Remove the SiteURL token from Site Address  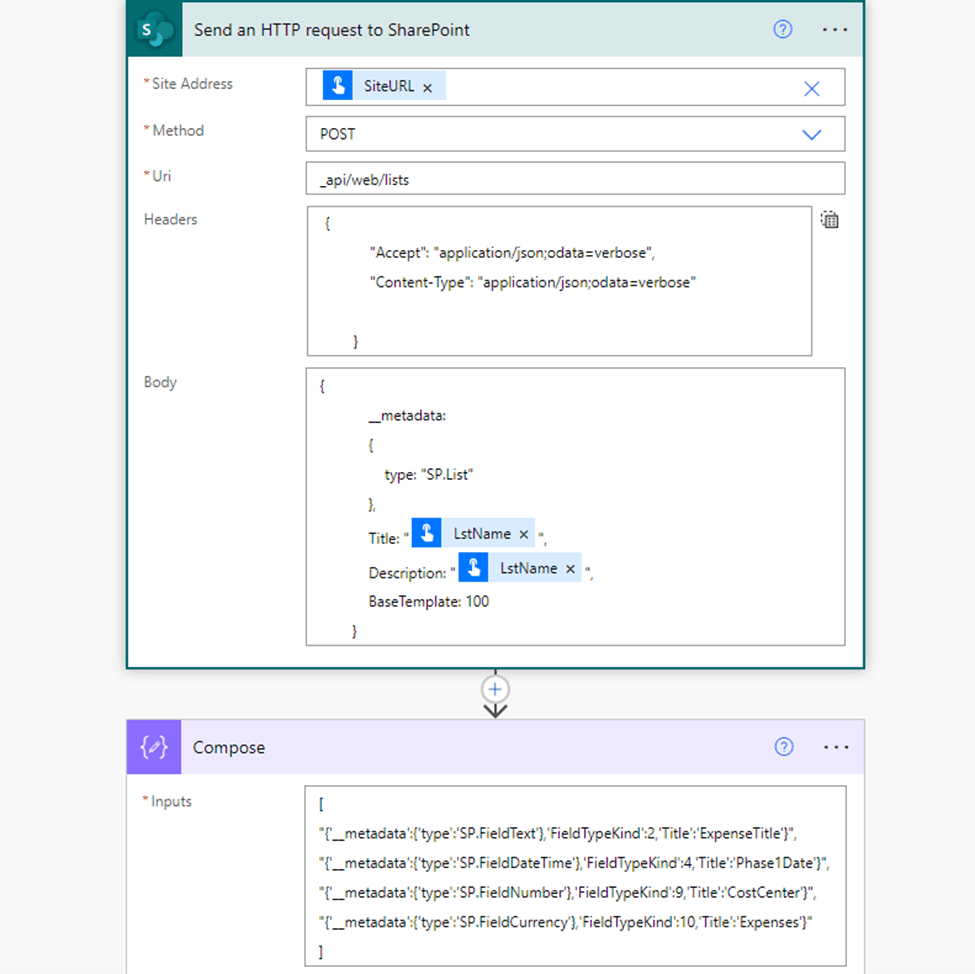pos(427,88)
